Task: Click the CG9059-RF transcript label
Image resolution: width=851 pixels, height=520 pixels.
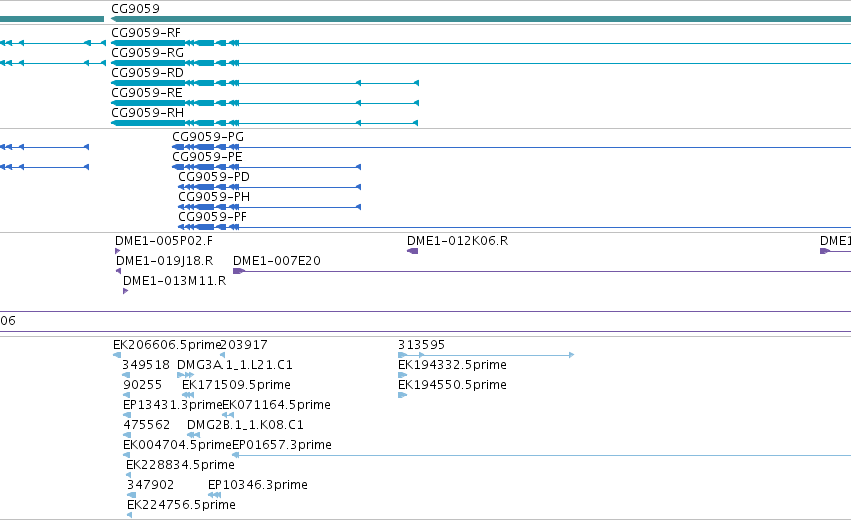Action: tap(145, 33)
